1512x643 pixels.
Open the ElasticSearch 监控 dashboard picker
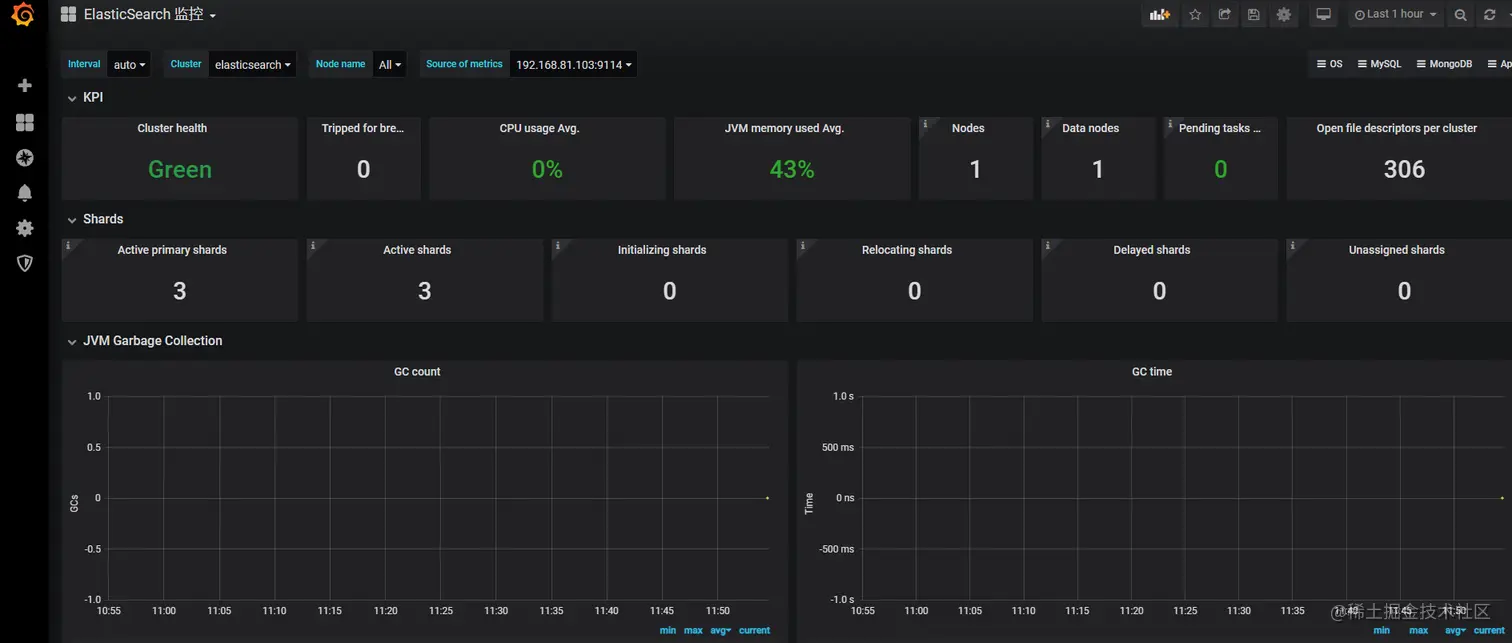click(138, 15)
